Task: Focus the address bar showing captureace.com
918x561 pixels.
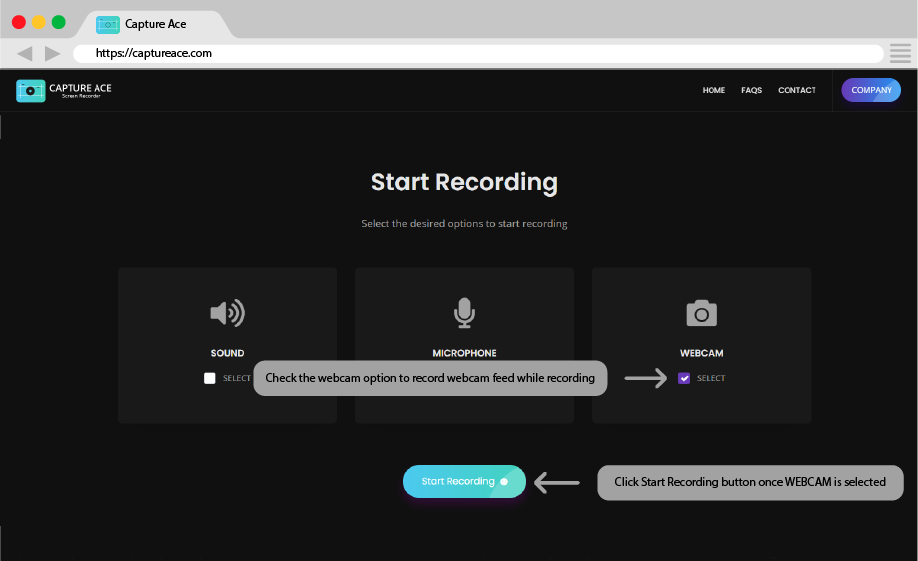Action: pyautogui.click(x=478, y=53)
